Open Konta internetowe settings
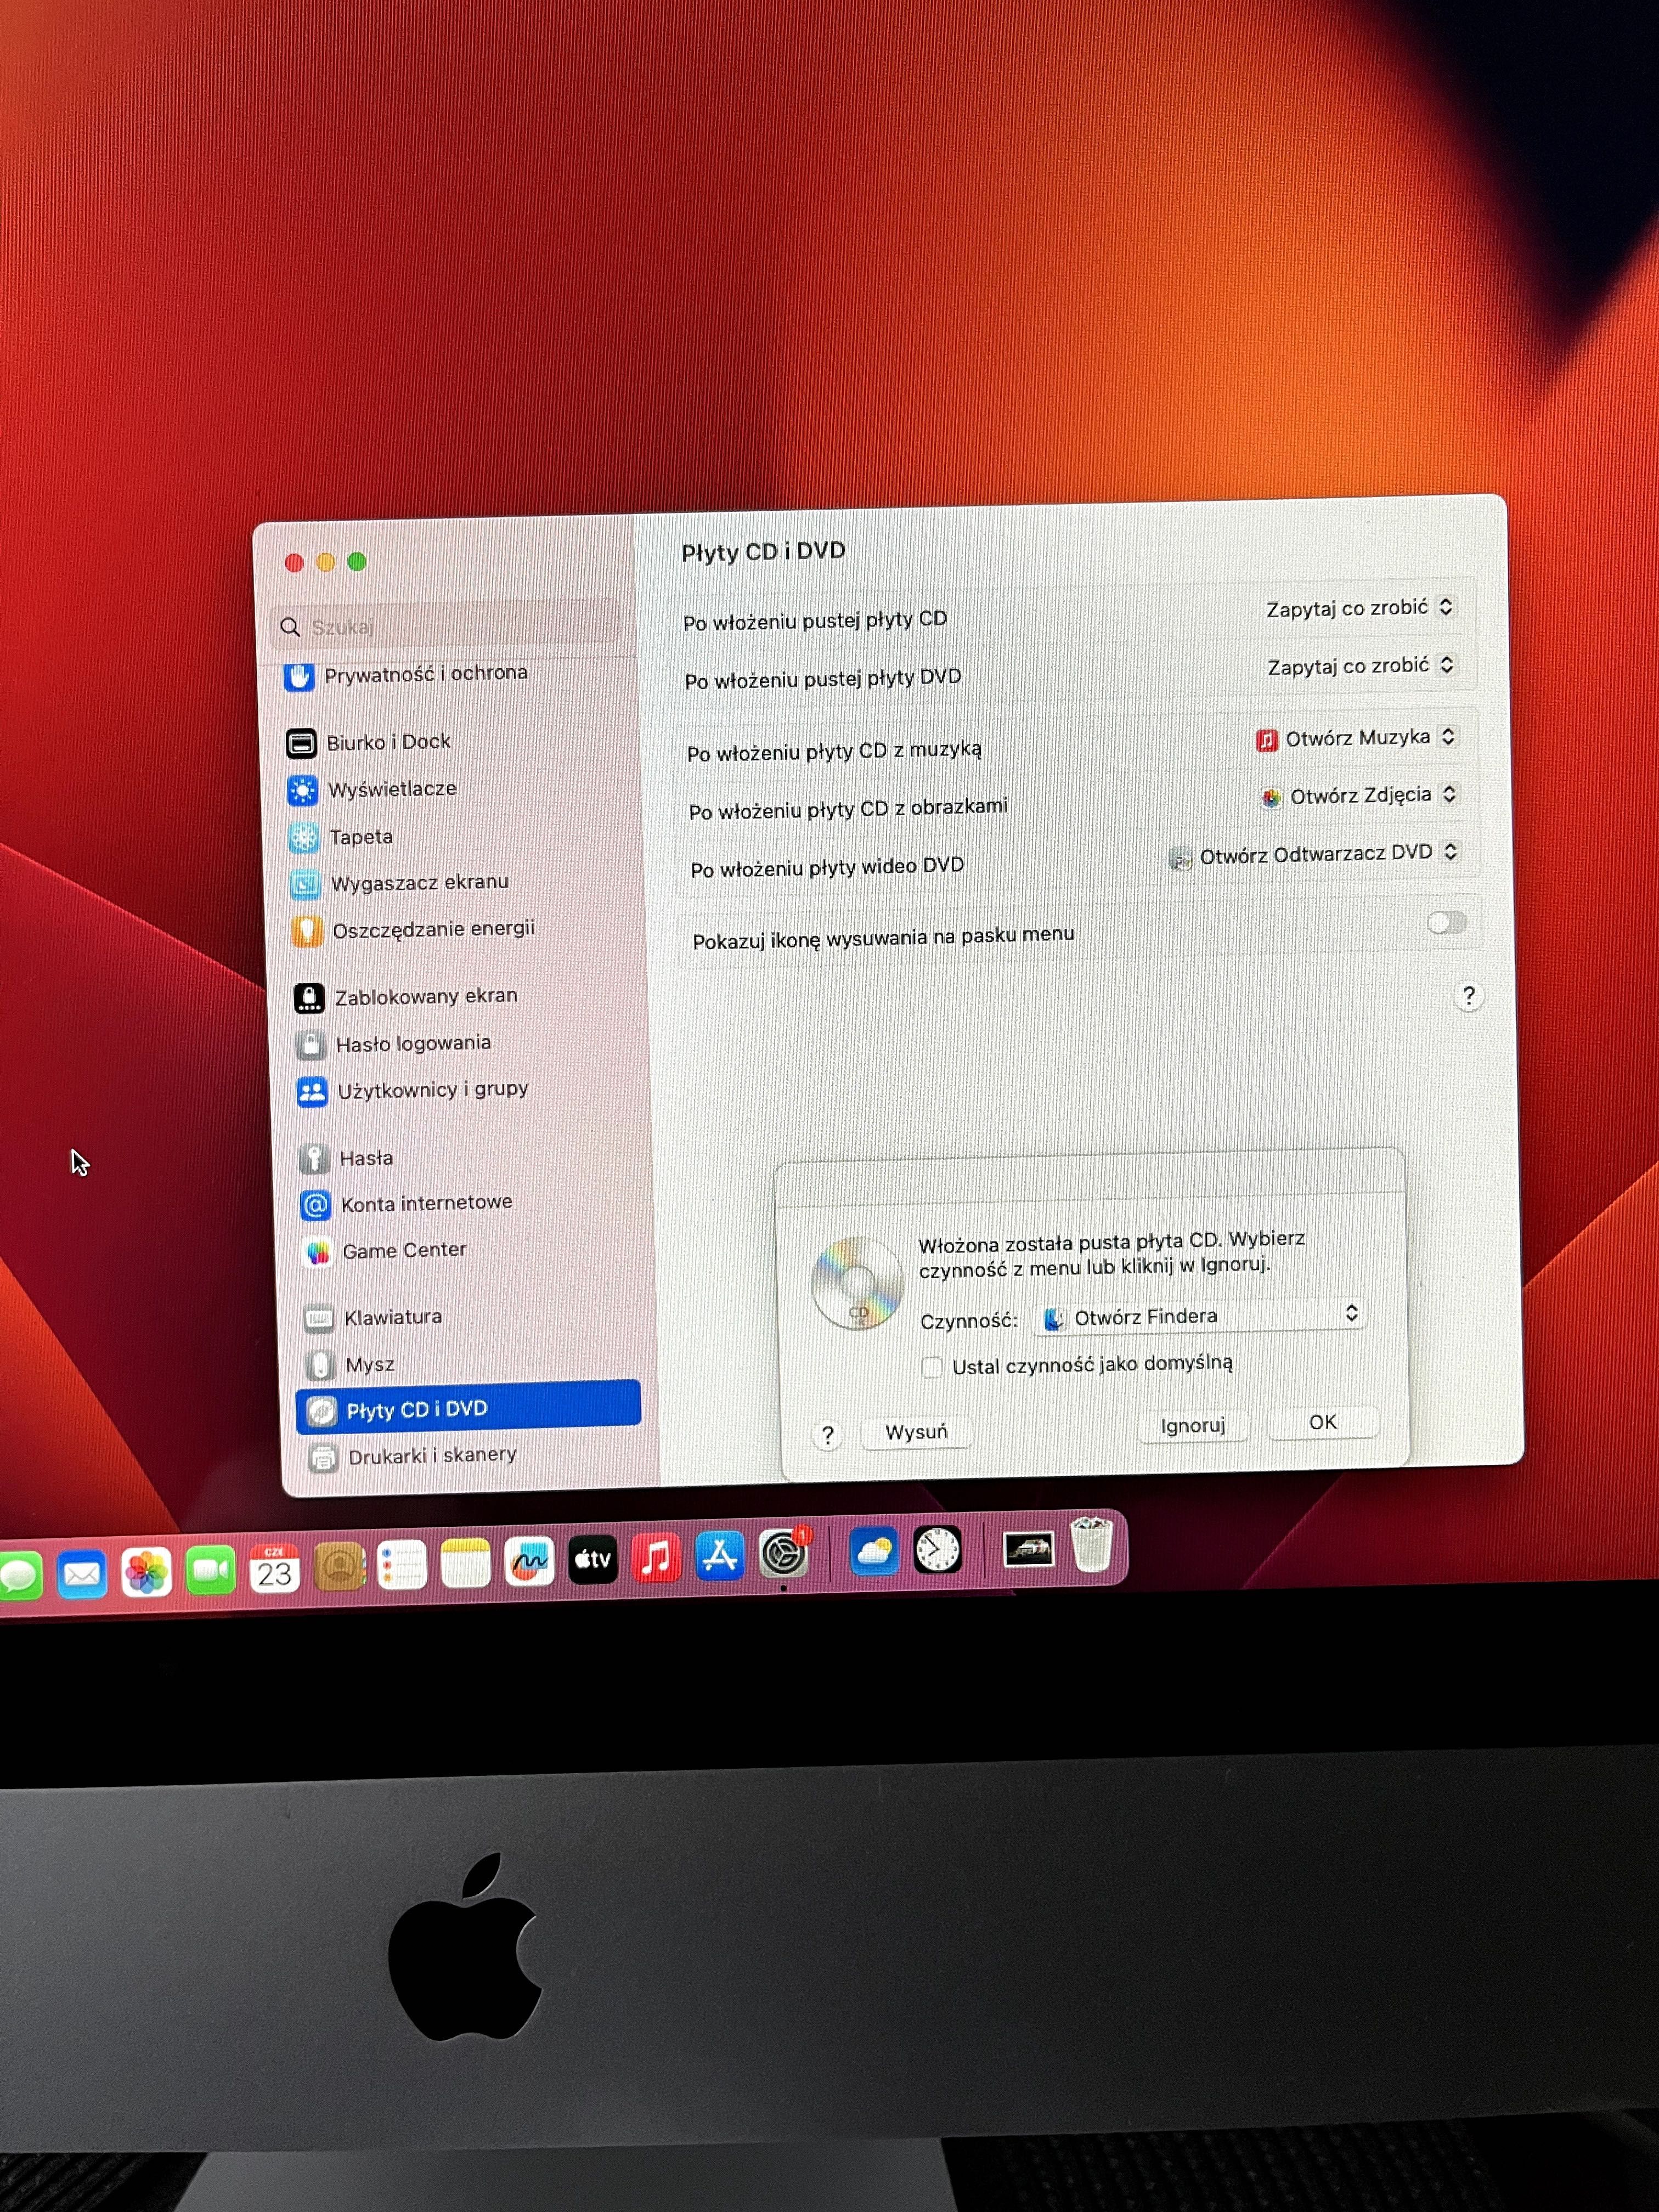The image size is (1659, 2212). pos(406,1204)
